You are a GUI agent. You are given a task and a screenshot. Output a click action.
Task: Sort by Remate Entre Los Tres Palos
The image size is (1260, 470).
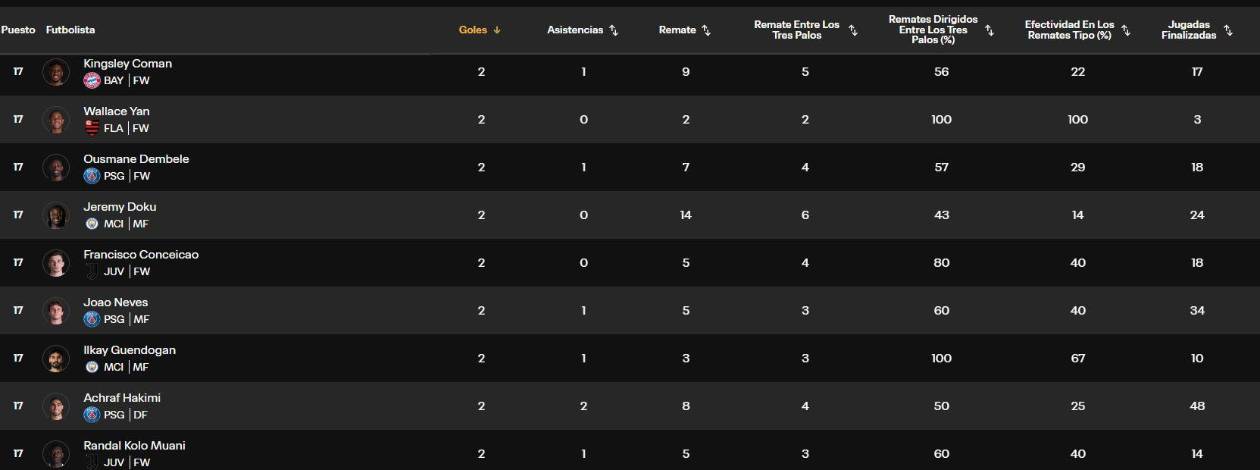[x=796, y=30]
